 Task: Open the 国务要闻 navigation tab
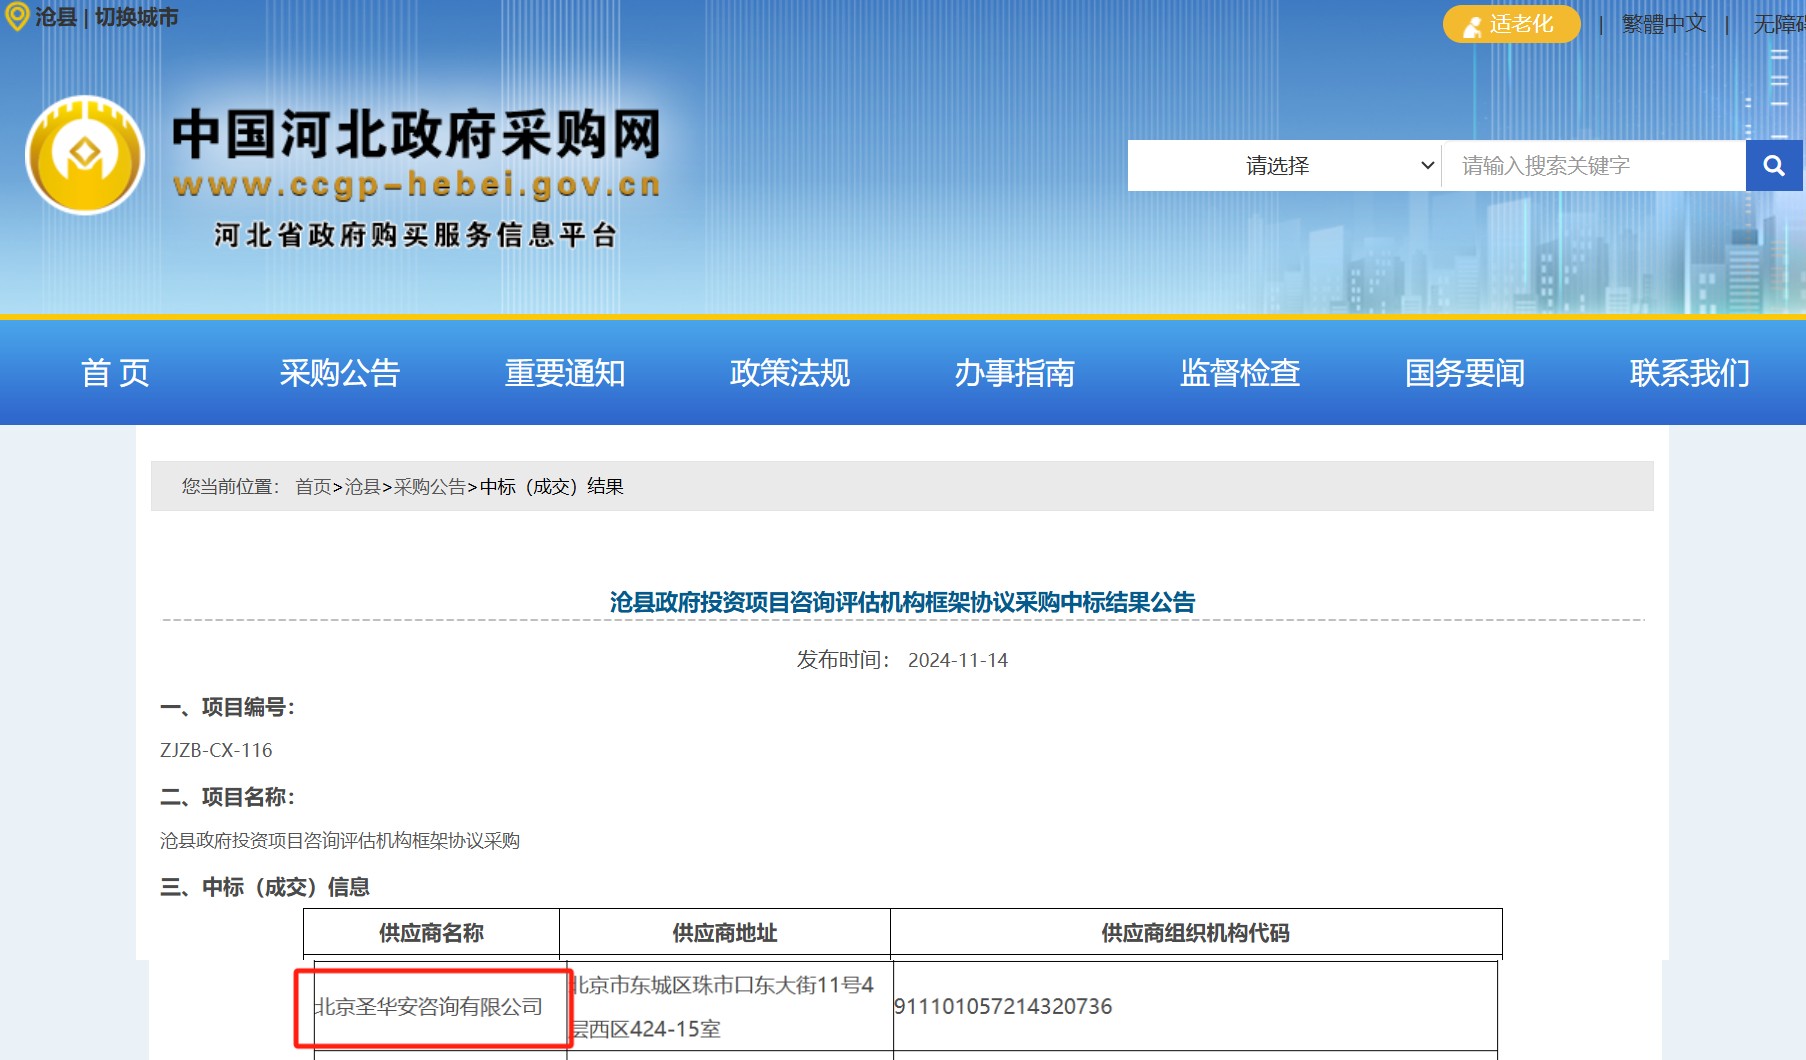click(1465, 373)
